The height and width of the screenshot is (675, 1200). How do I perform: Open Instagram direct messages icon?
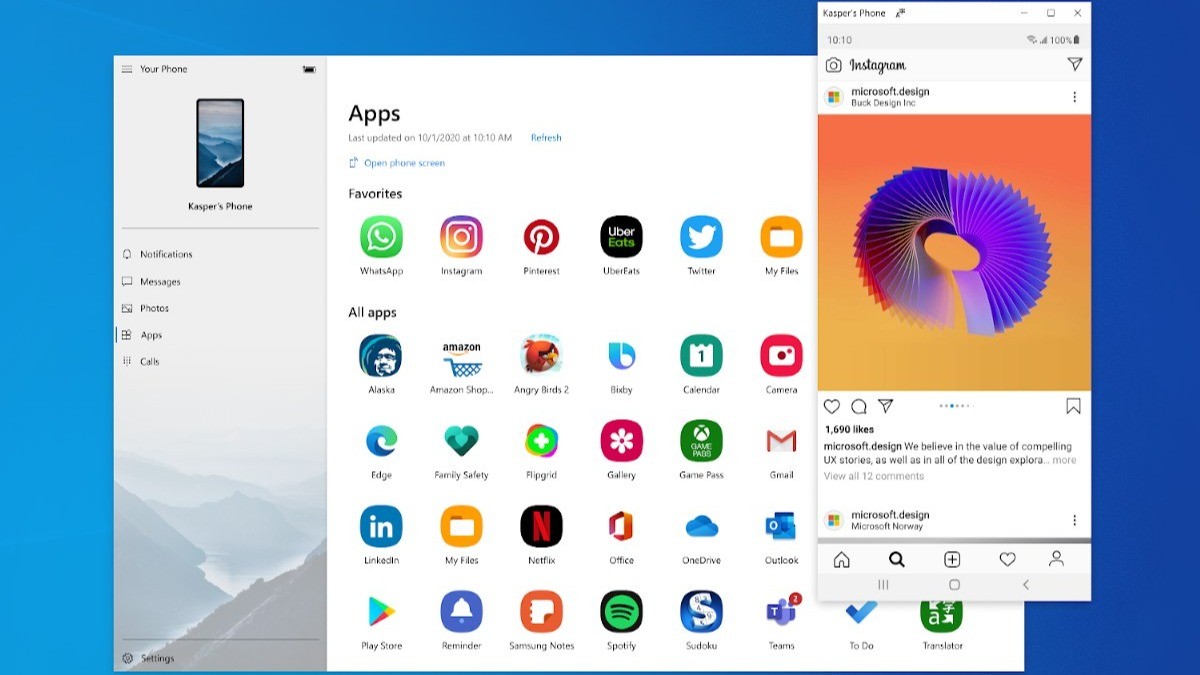coord(1075,64)
